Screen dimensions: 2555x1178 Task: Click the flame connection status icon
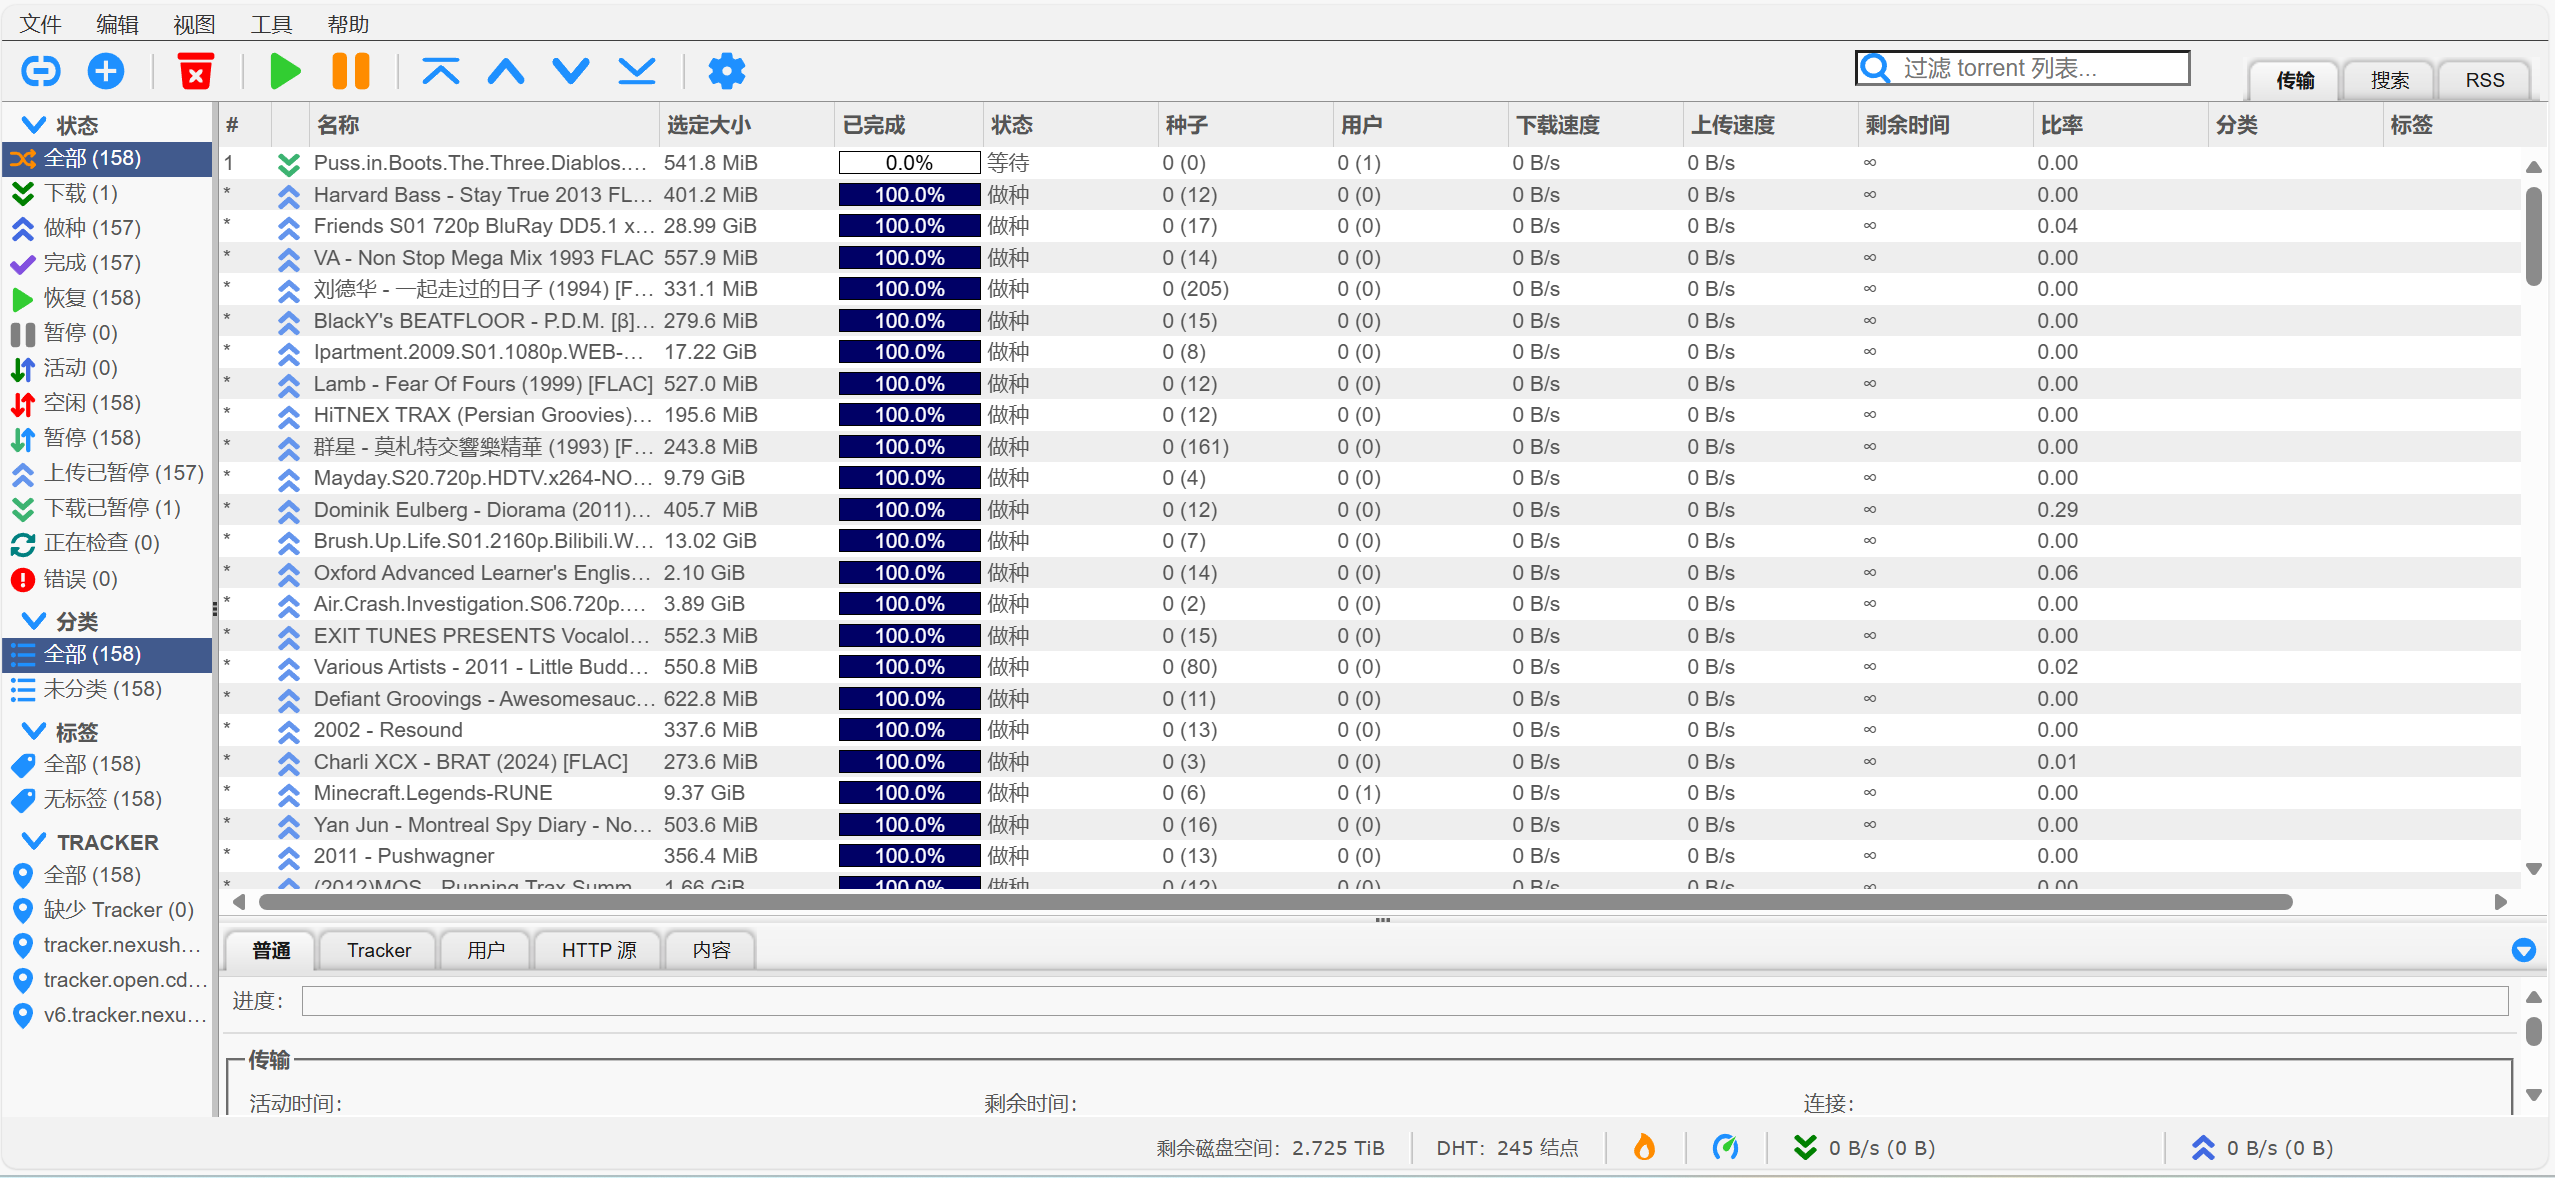point(1644,1147)
